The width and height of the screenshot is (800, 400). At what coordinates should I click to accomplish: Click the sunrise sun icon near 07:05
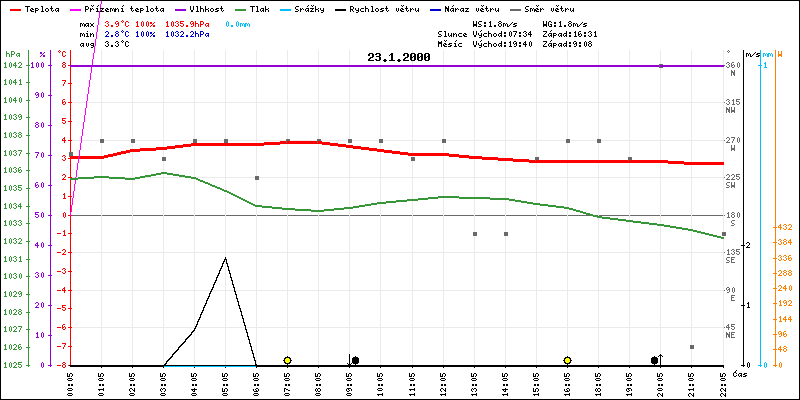[287, 360]
